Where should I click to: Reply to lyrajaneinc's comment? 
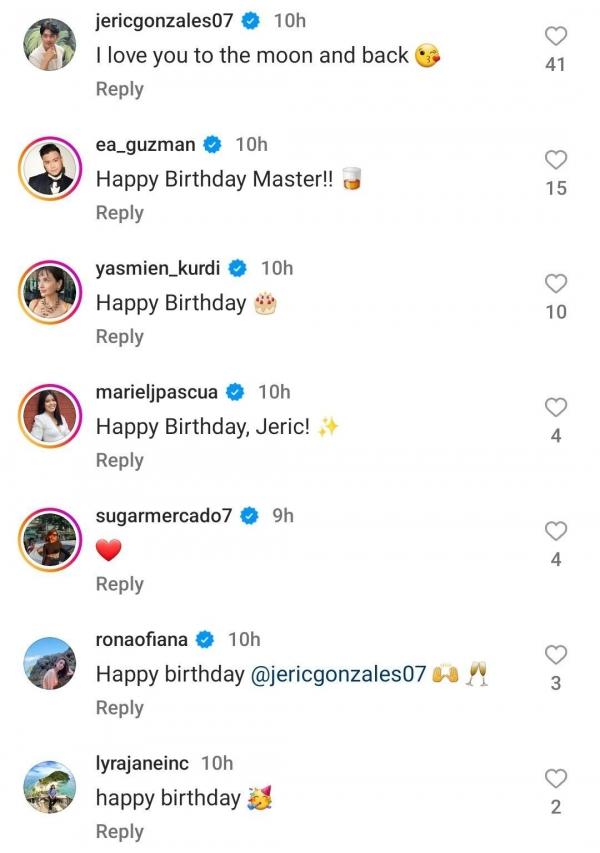click(119, 831)
